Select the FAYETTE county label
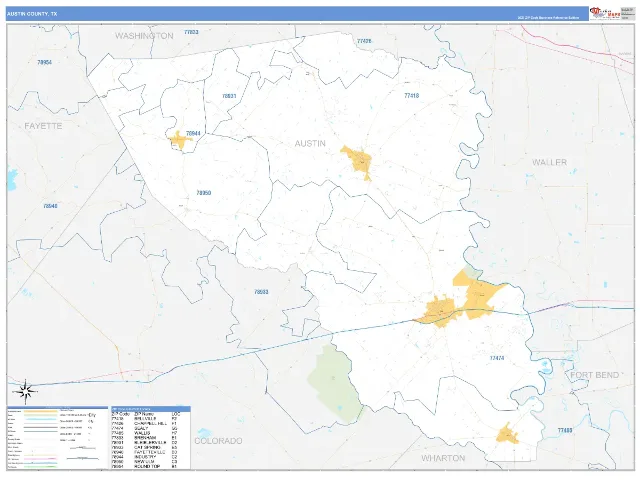The image size is (640, 480). pyautogui.click(x=43, y=126)
